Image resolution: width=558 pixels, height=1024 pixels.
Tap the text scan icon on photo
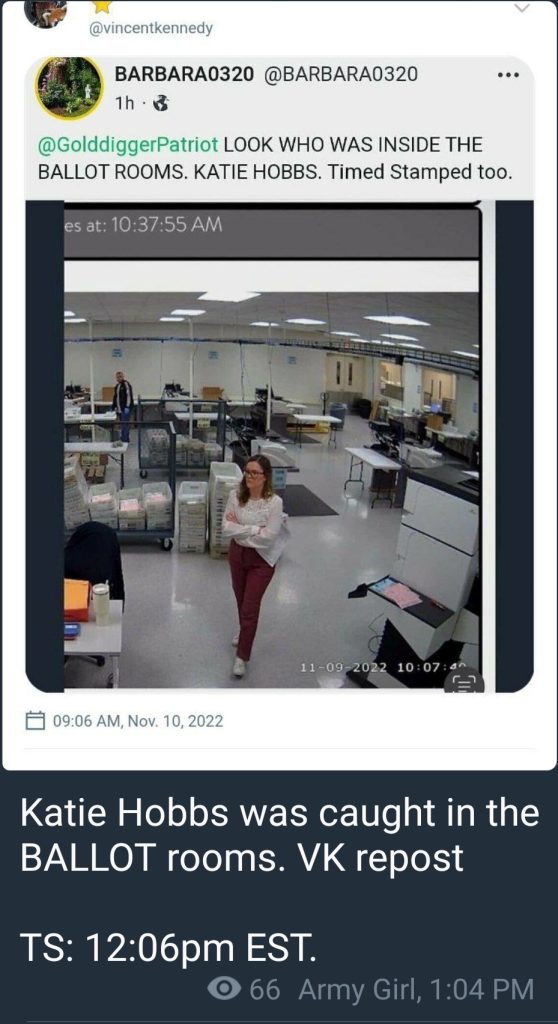pos(465,685)
